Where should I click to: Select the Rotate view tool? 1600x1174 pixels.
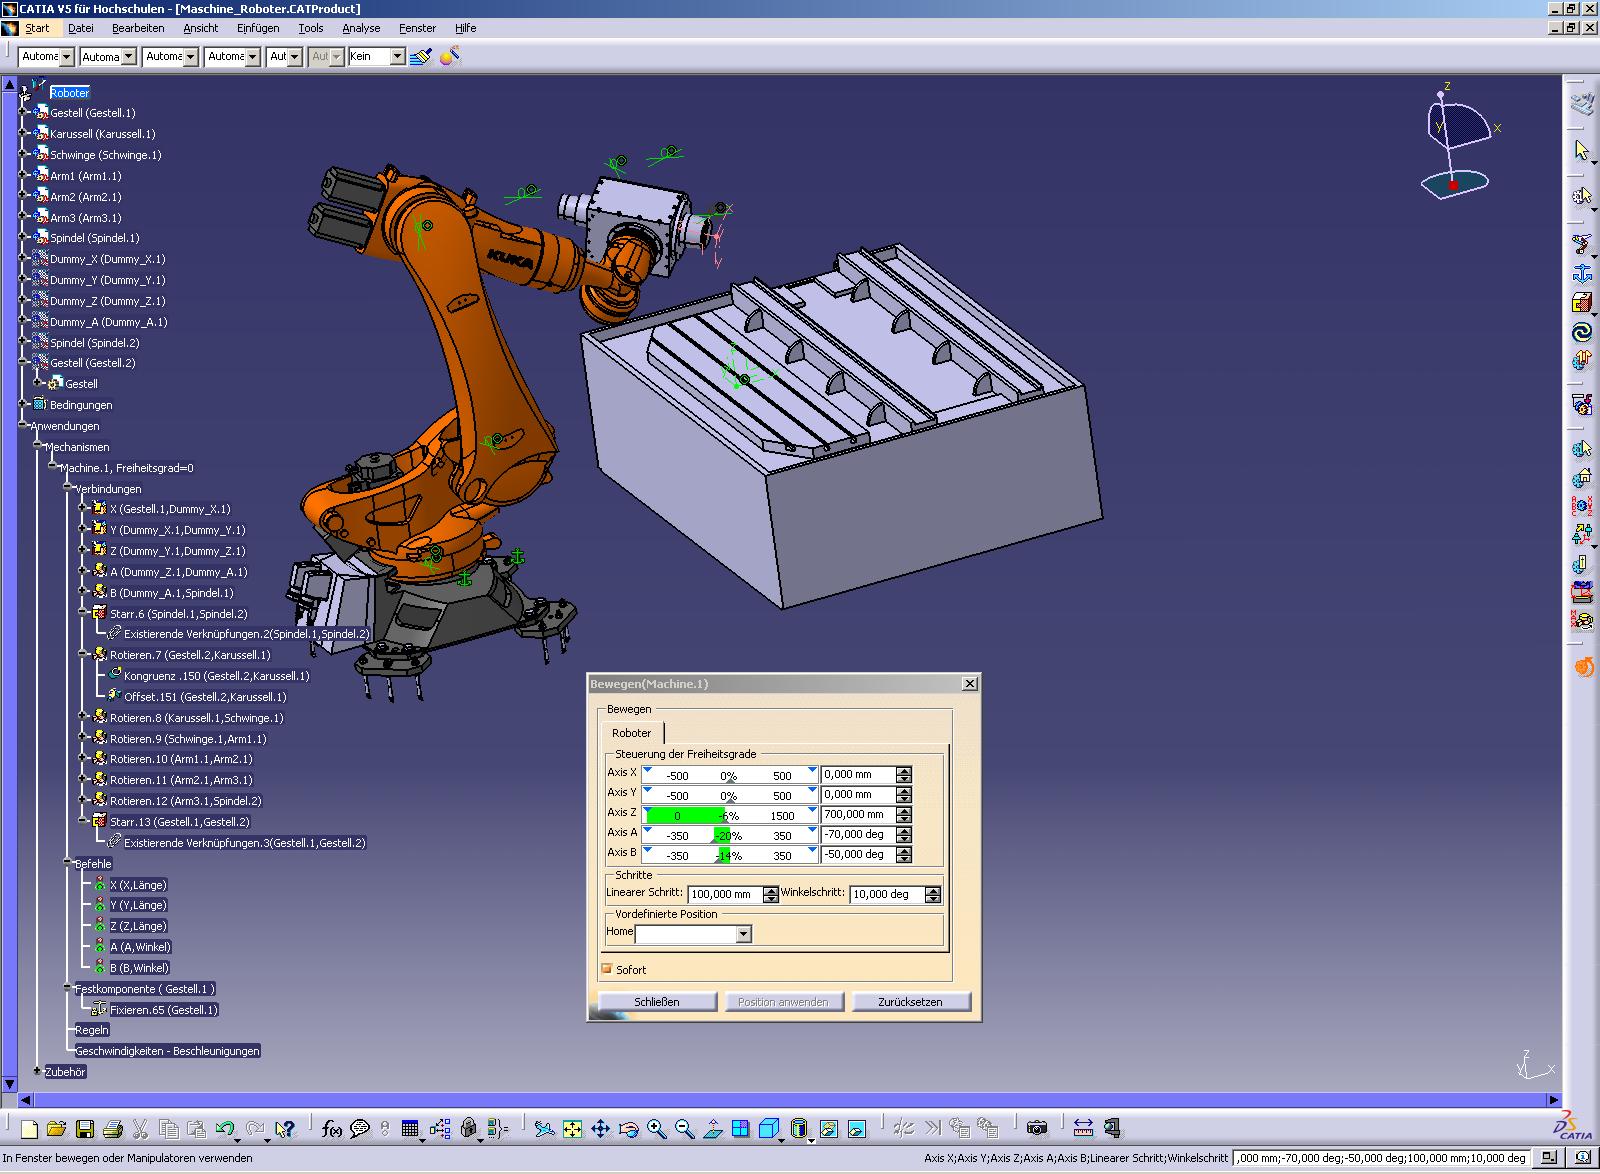628,1129
